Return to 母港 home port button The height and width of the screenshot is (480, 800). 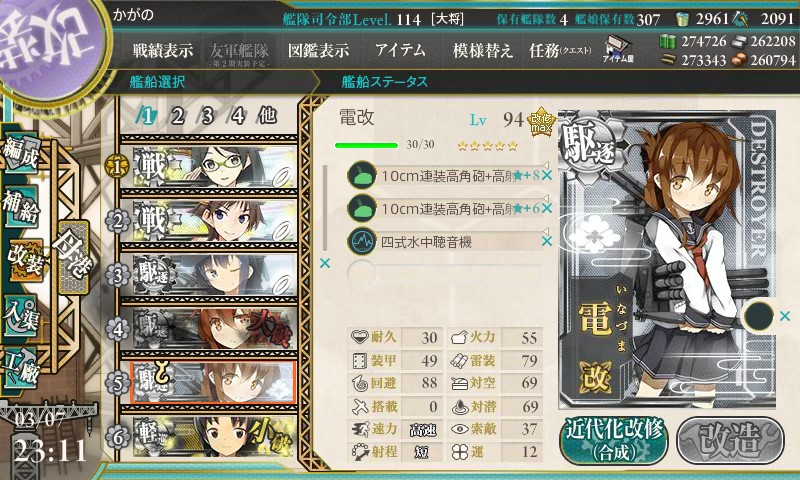pos(73,257)
